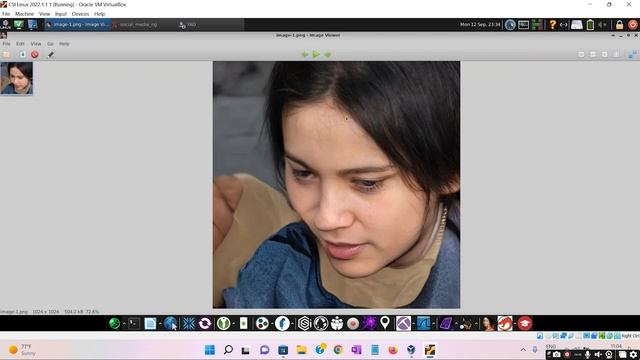Go to the previous image arrow

coord(304,54)
